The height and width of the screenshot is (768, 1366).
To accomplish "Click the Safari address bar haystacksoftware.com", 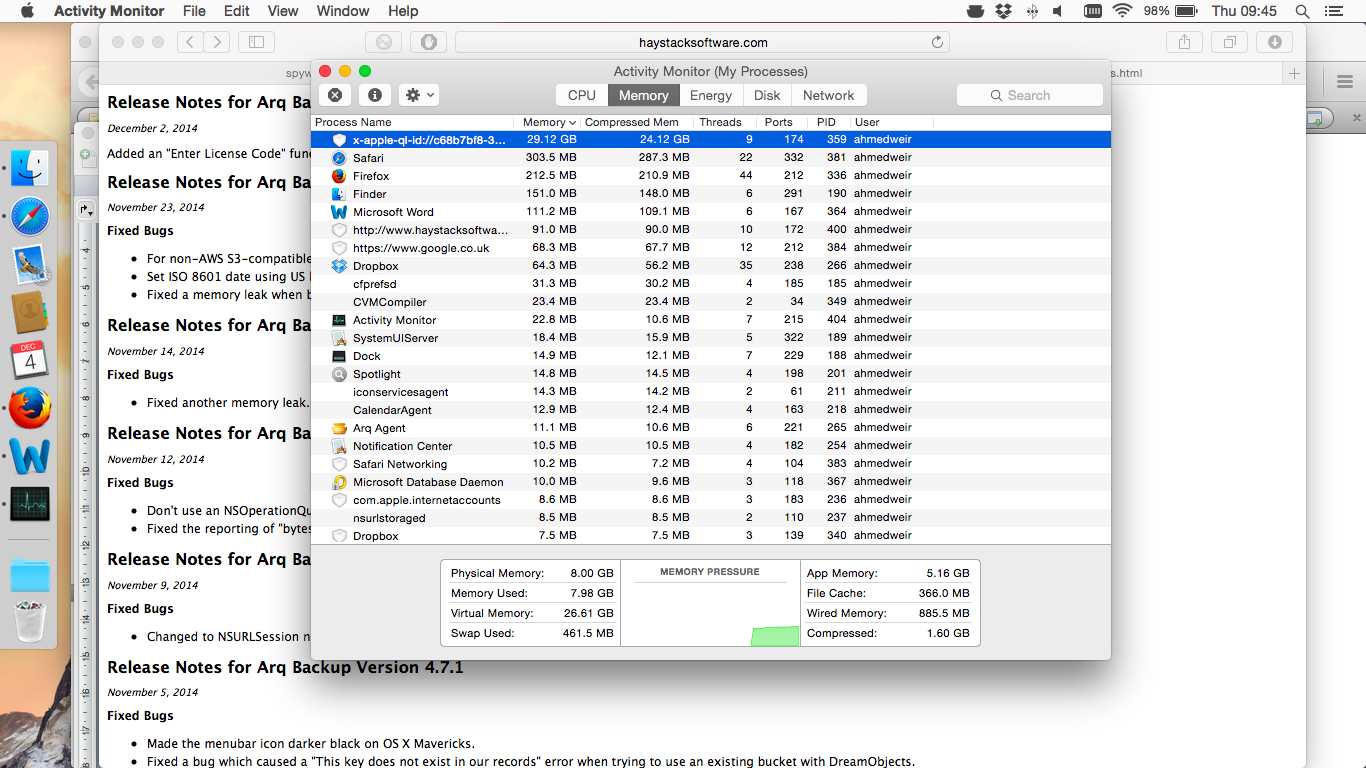I will tap(702, 42).
